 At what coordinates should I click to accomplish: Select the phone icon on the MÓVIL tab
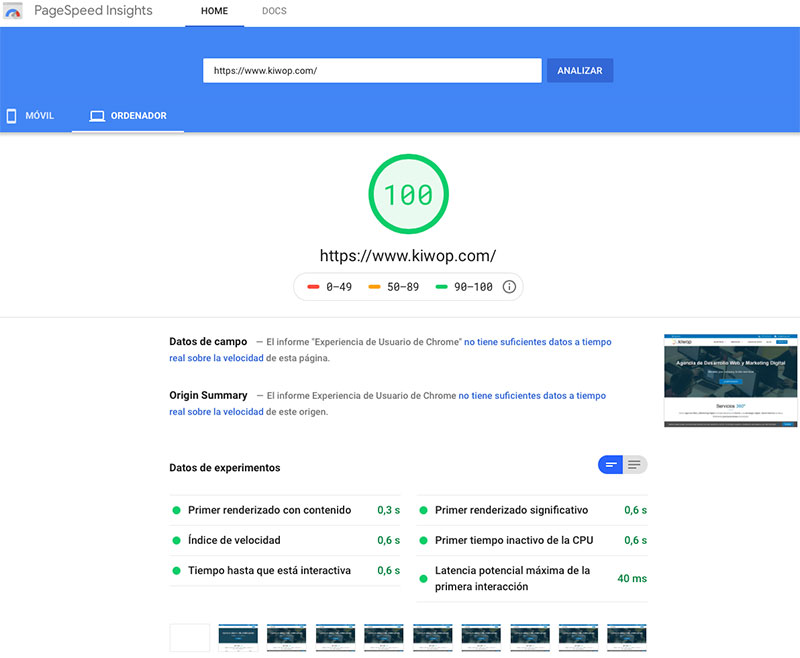[10, 115]
